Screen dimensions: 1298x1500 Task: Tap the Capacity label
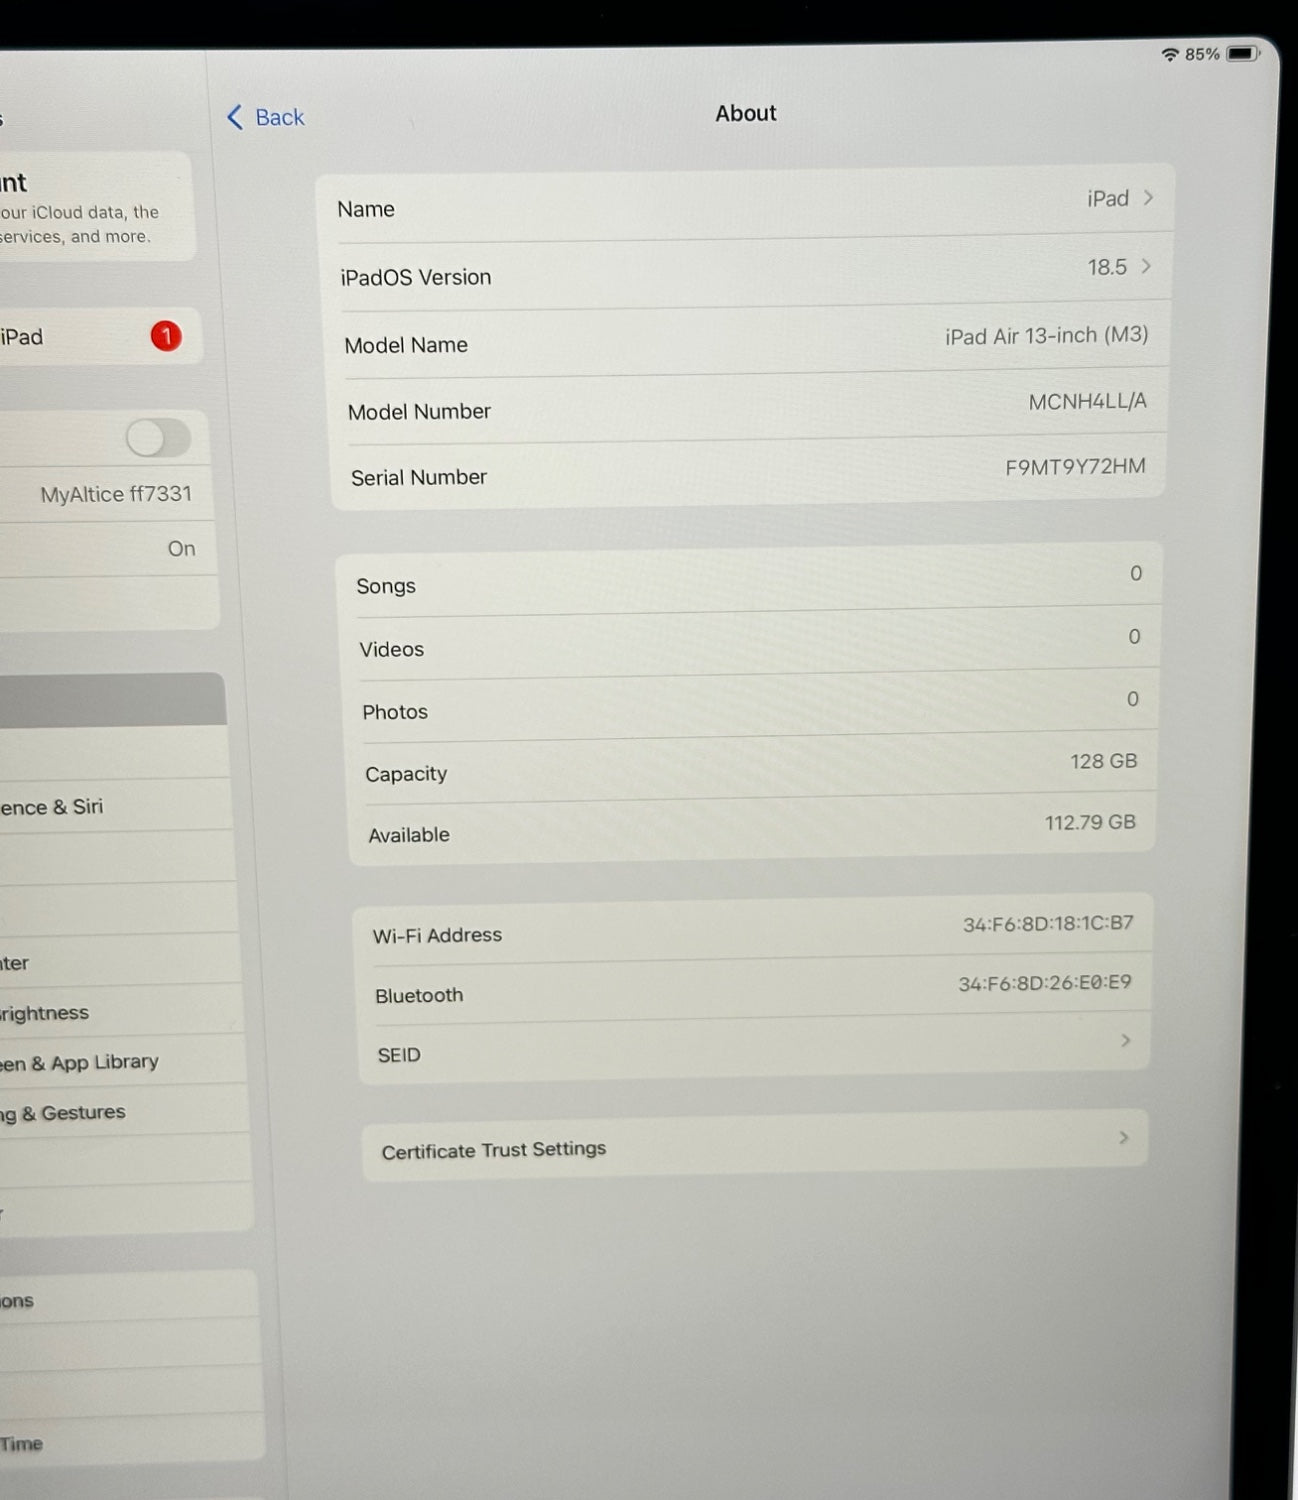click(406, 774)
